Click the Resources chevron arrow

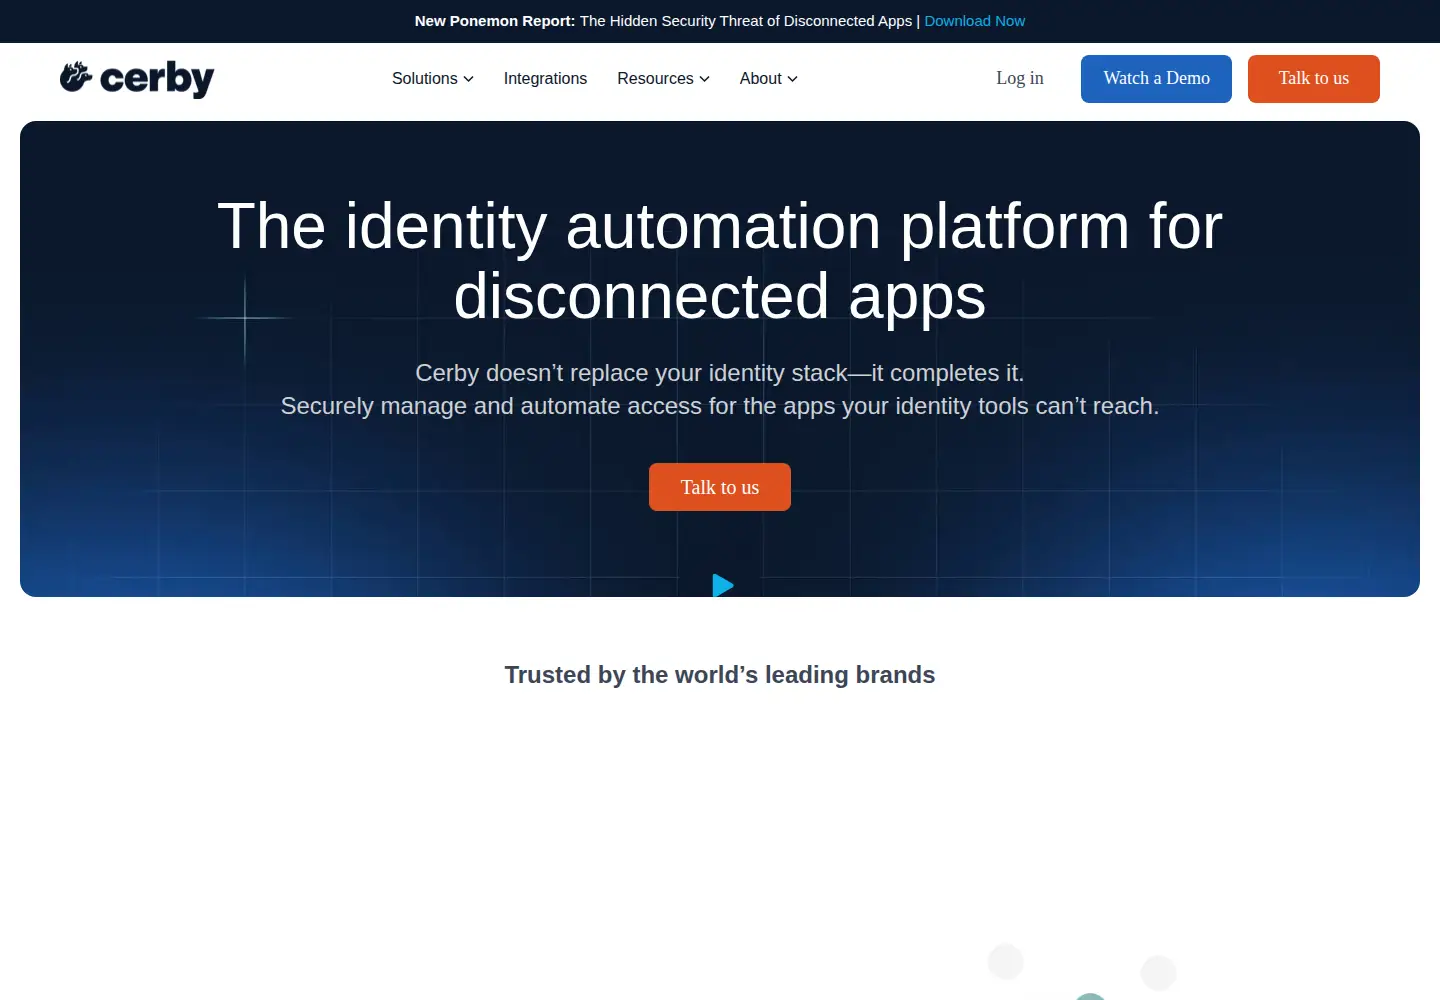pyautogui.click(x=704, y=79)
